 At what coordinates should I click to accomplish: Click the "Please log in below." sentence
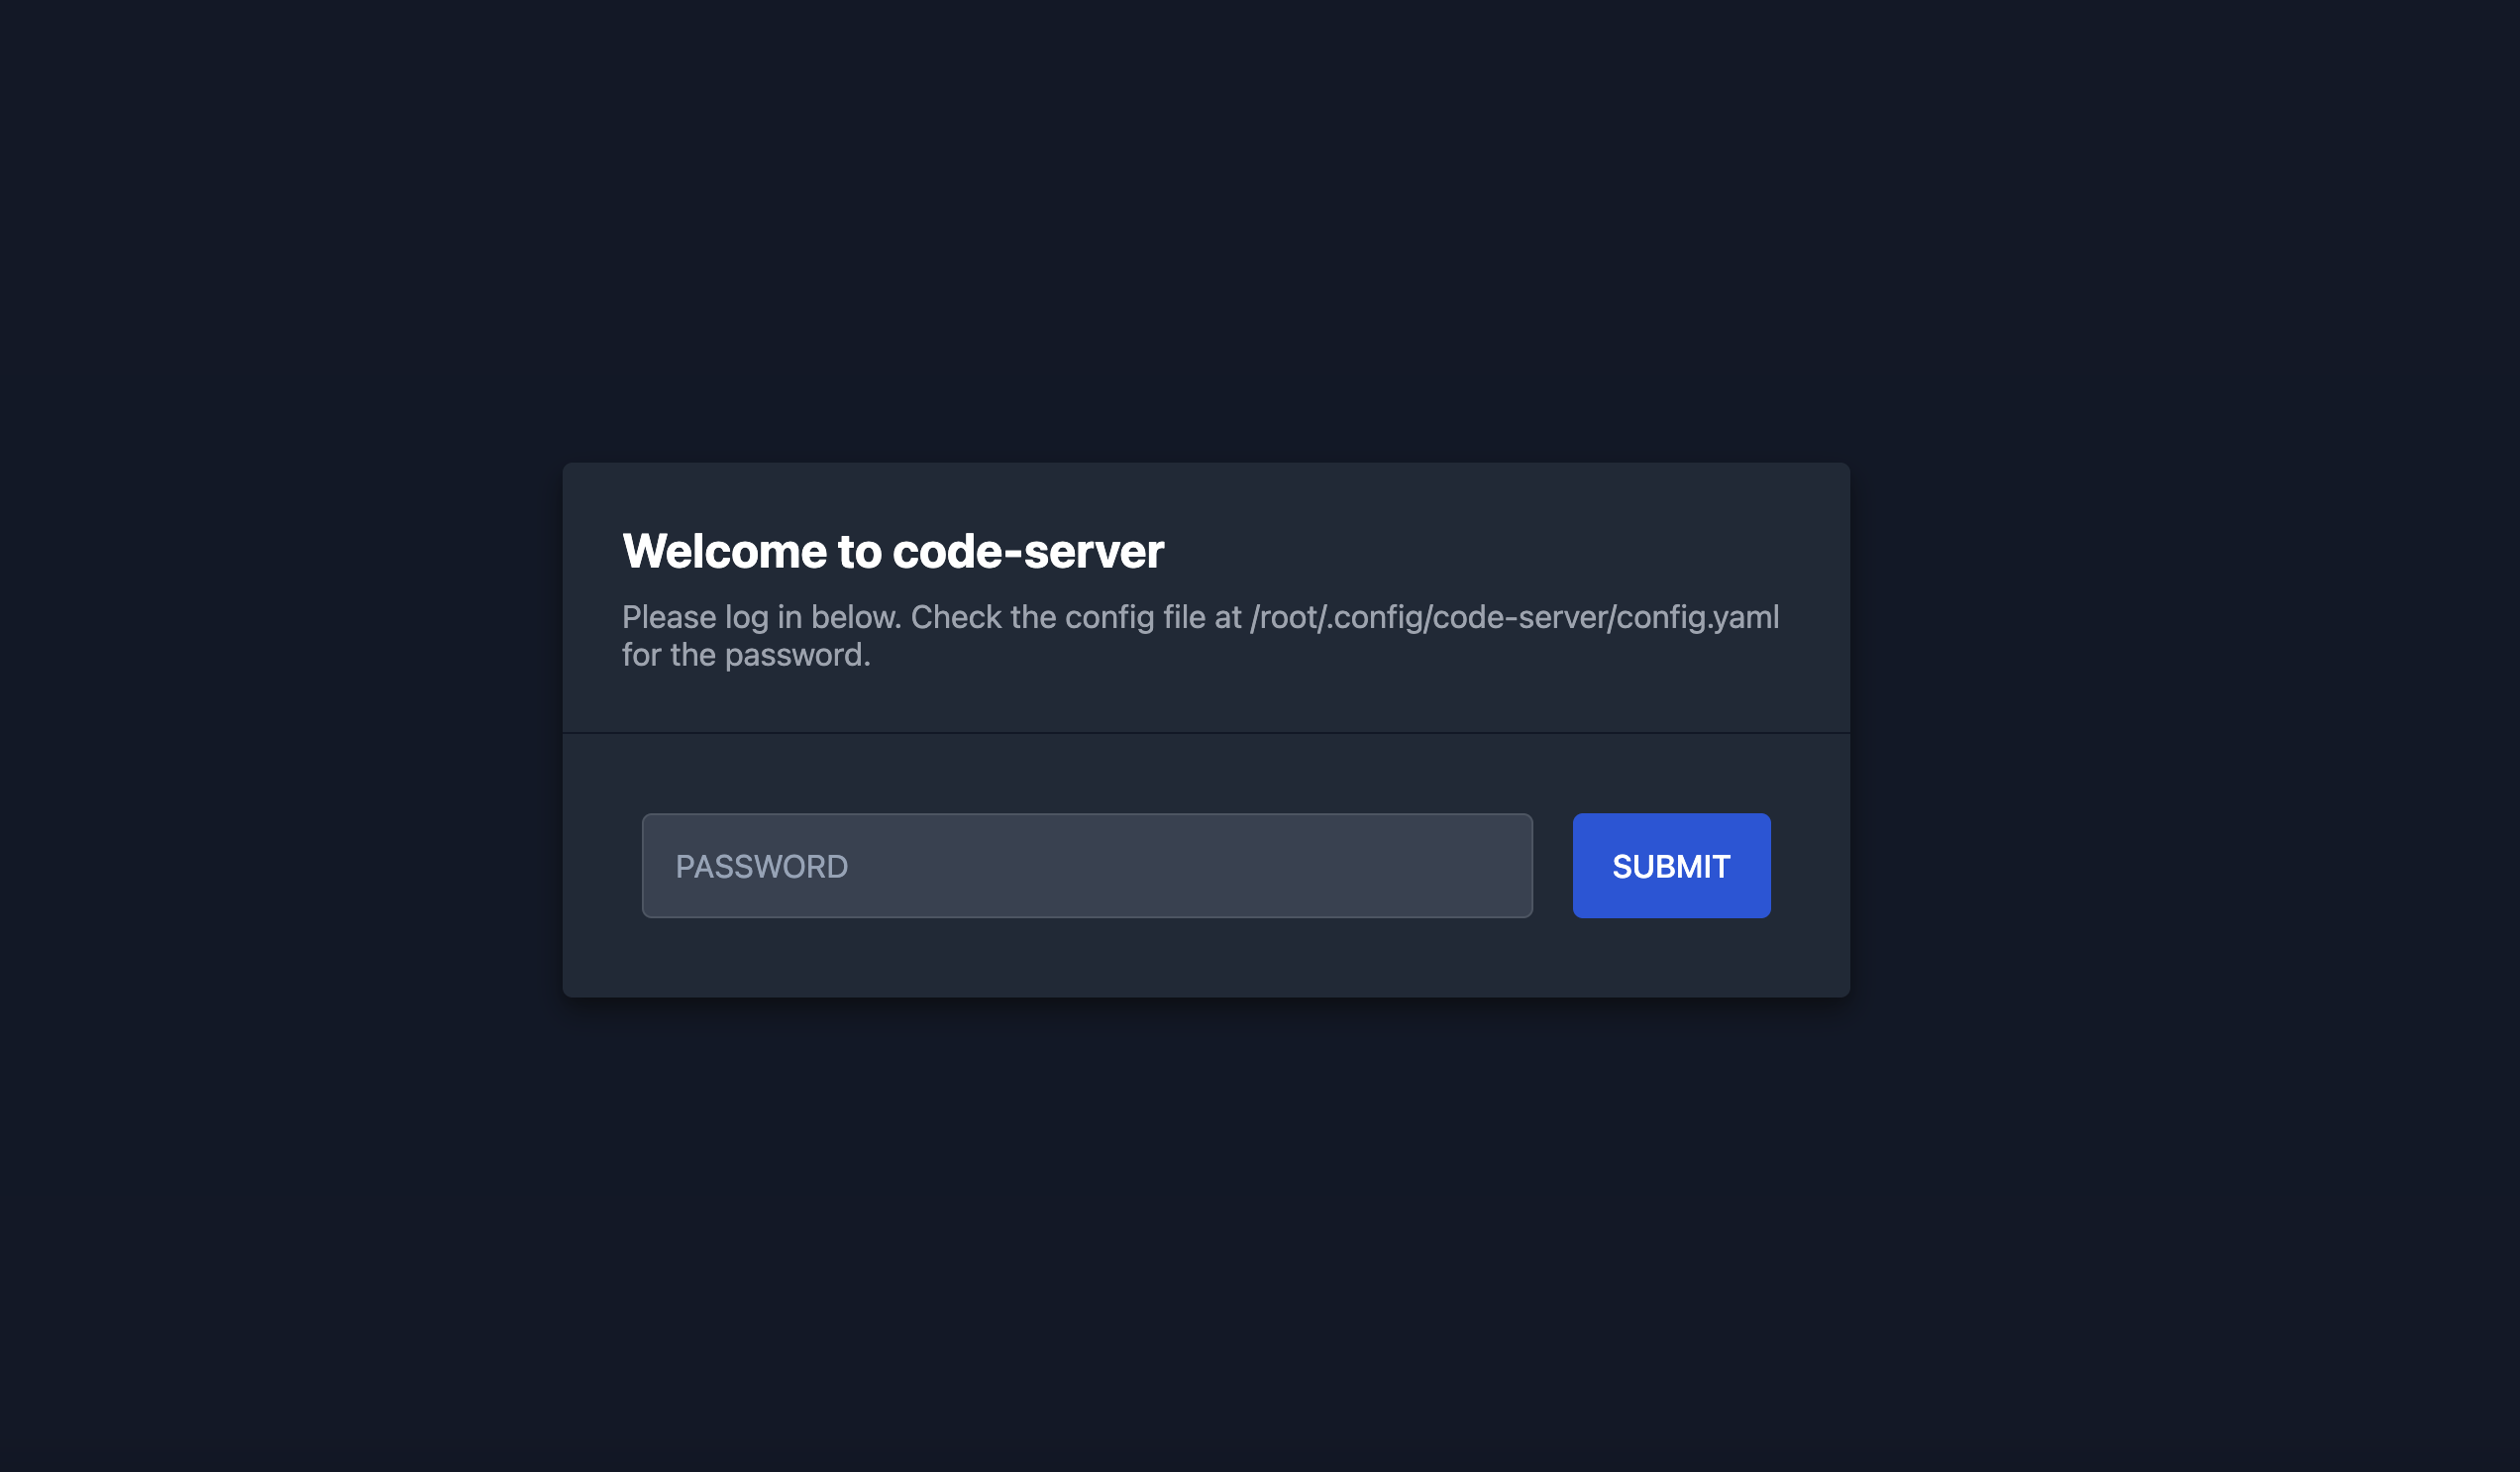(761, 618)
